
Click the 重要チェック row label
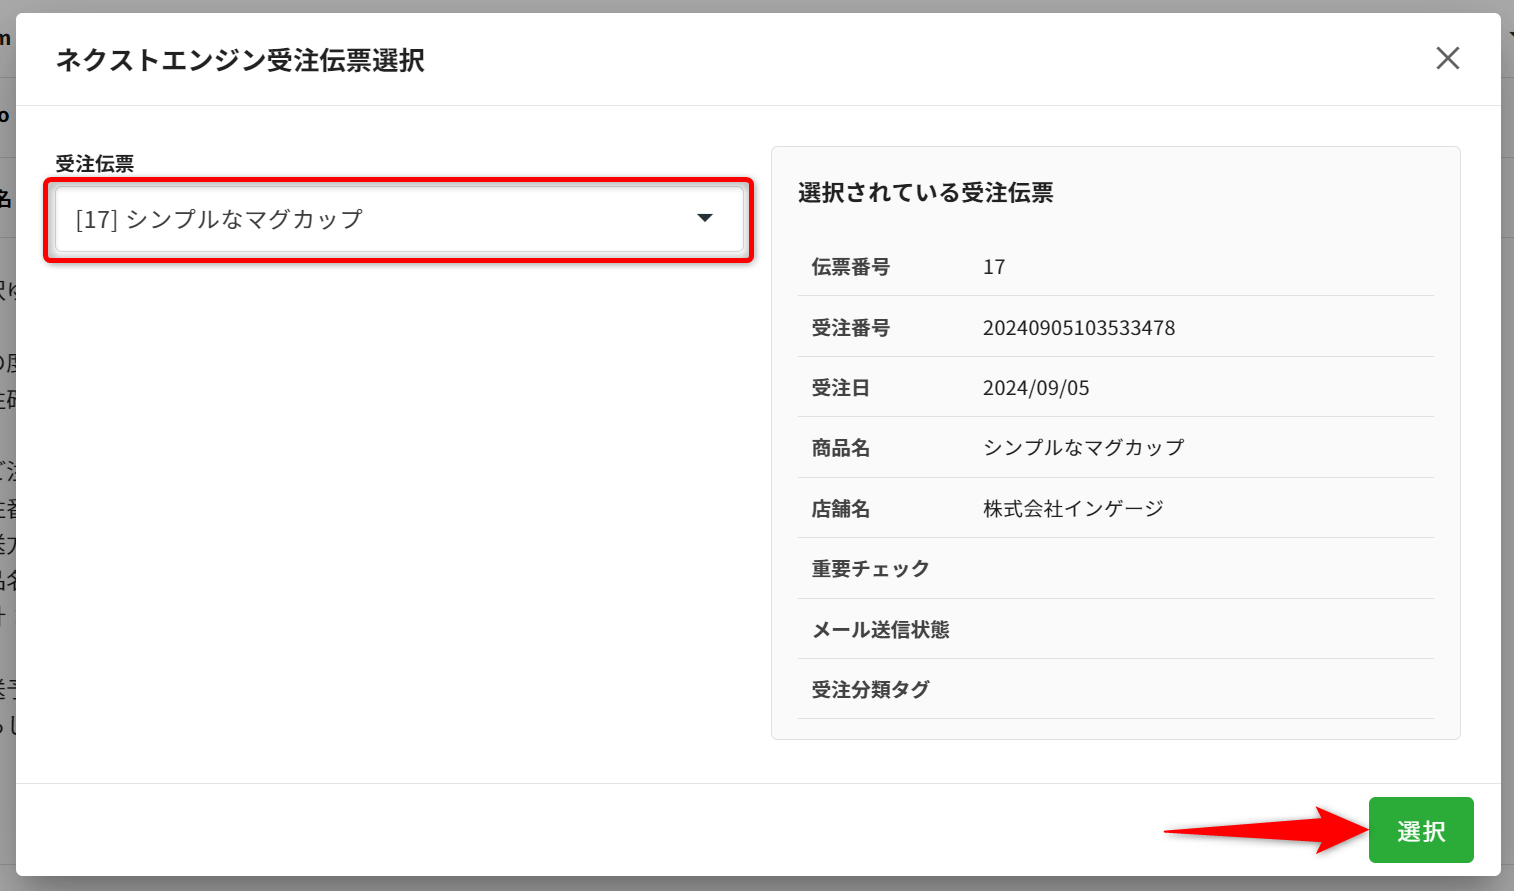point(870,569)
